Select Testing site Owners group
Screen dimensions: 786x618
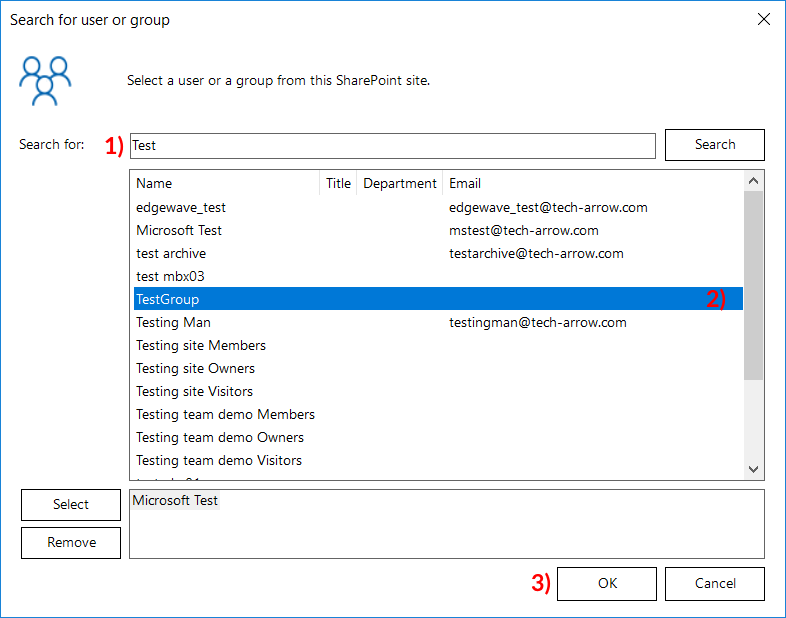(x=195, y=369)
